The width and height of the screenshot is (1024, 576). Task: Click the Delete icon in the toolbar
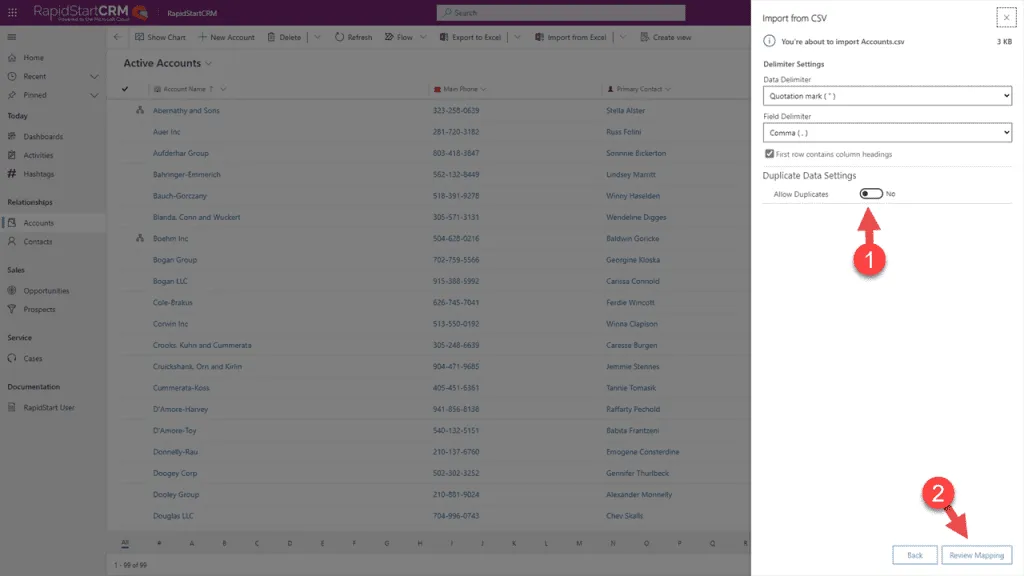pos(286,36)
